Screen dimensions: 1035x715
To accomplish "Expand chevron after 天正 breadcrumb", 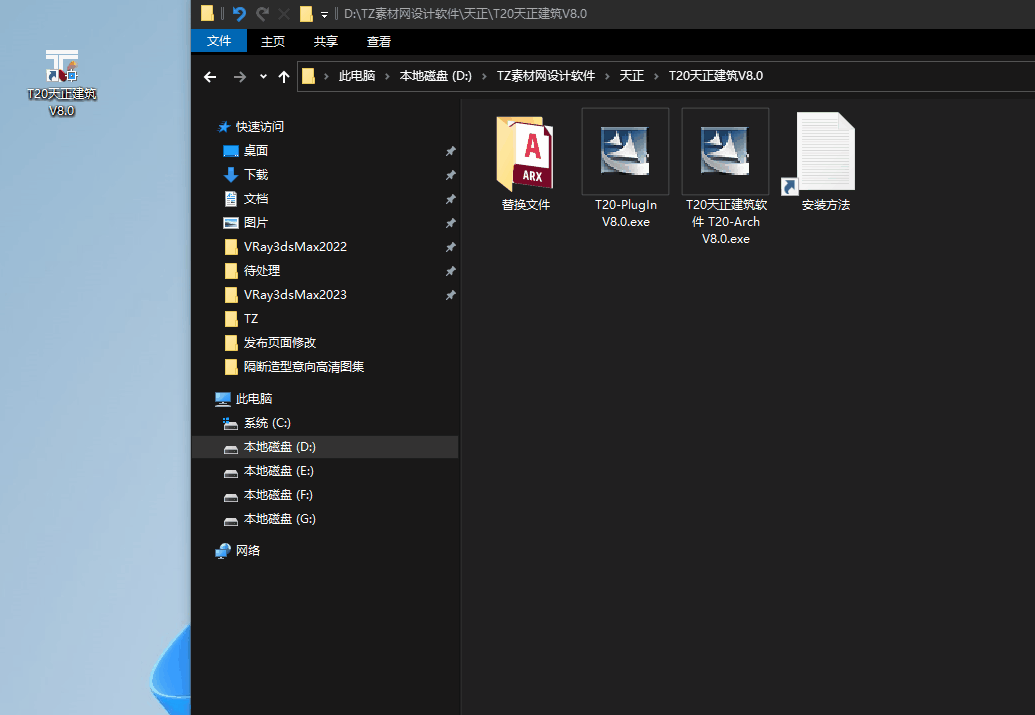I will 656,77.
